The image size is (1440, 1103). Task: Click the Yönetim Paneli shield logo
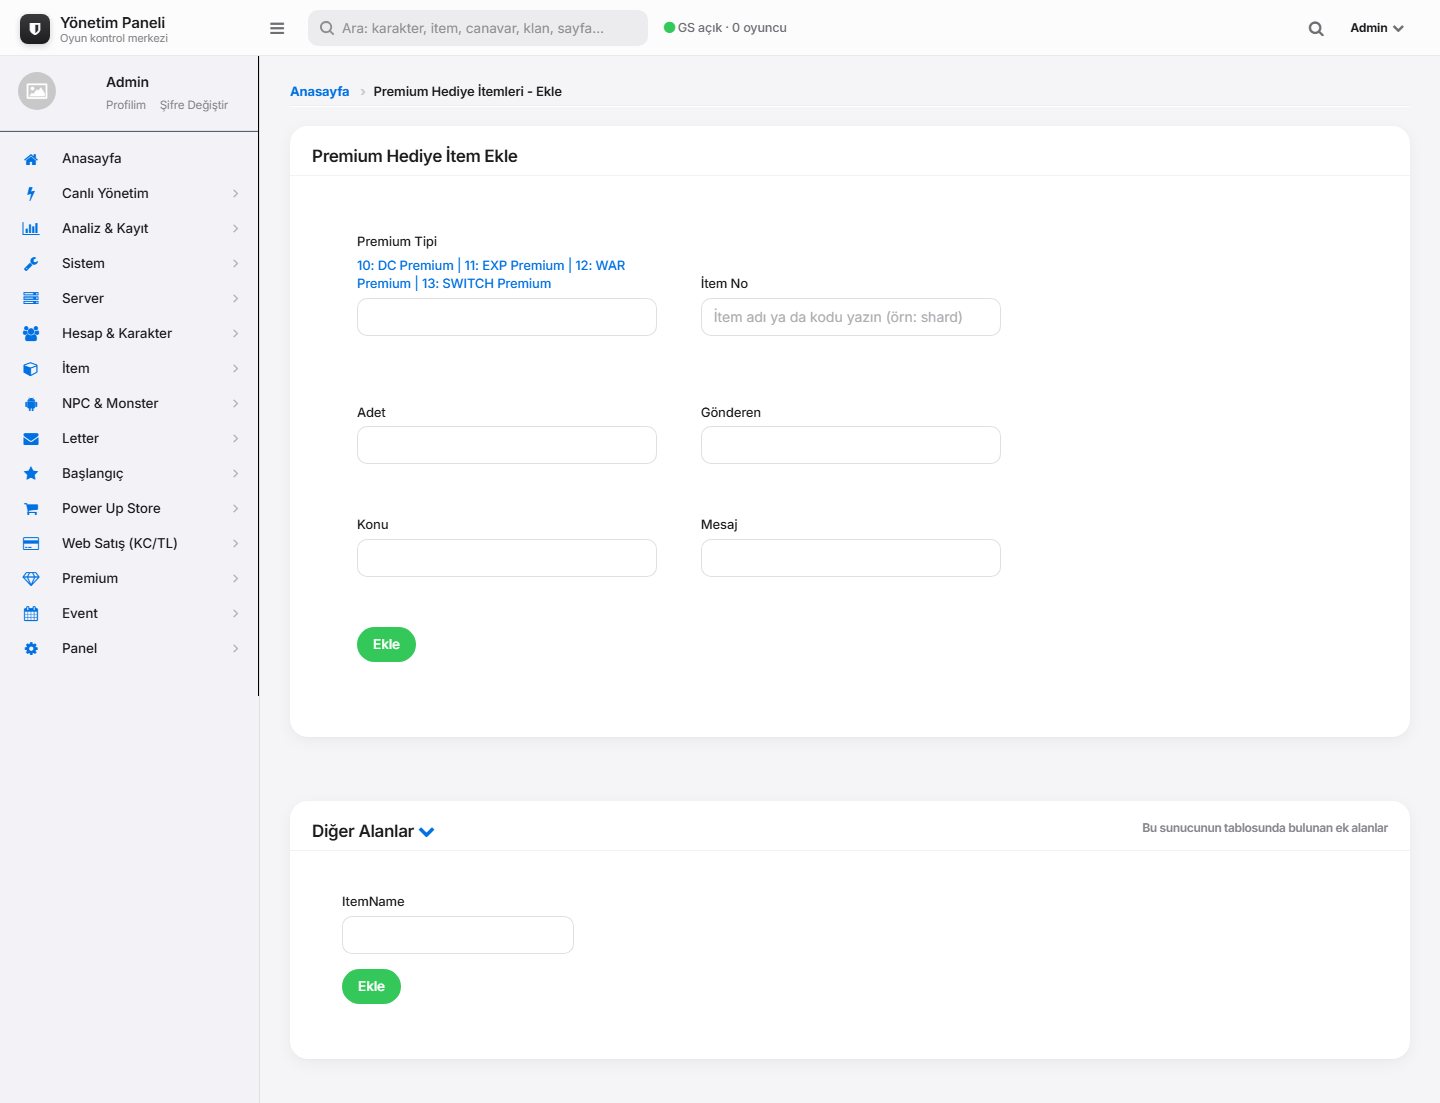[35, 29]
